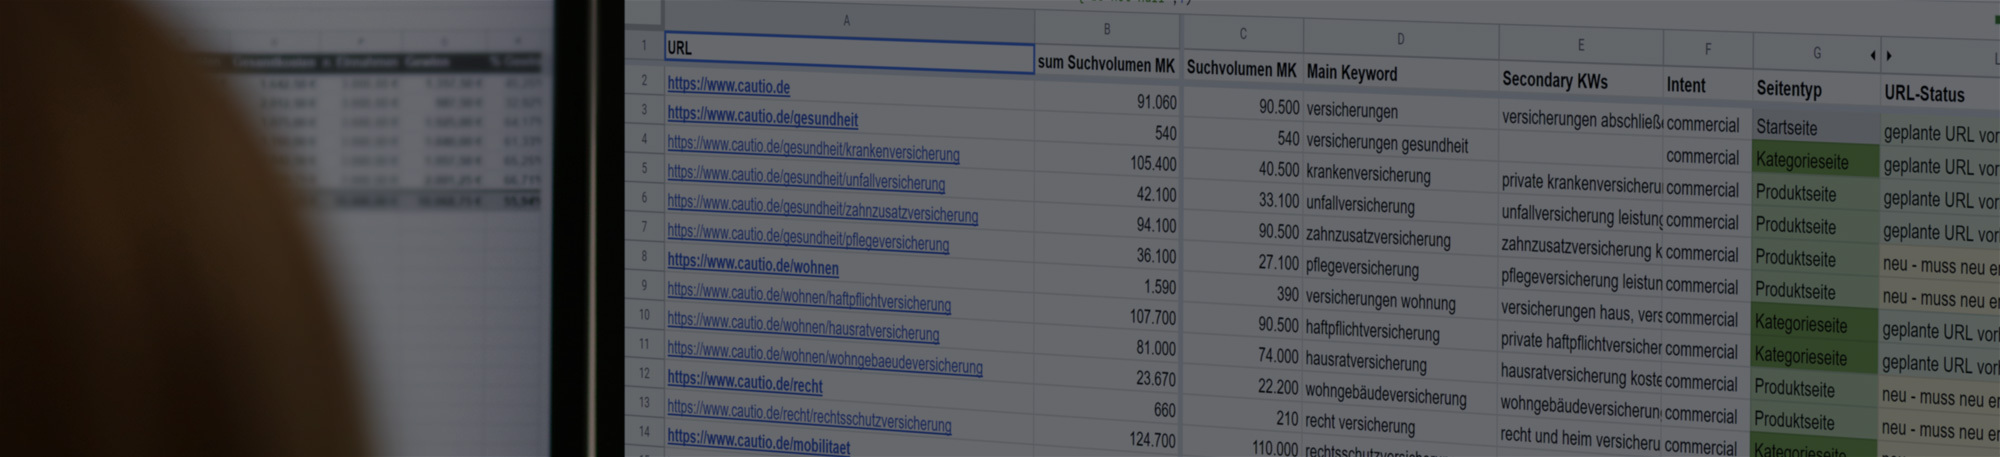
Task: Select the 'recht versicherung' keyword cell
Action: tap(1400, 425)
